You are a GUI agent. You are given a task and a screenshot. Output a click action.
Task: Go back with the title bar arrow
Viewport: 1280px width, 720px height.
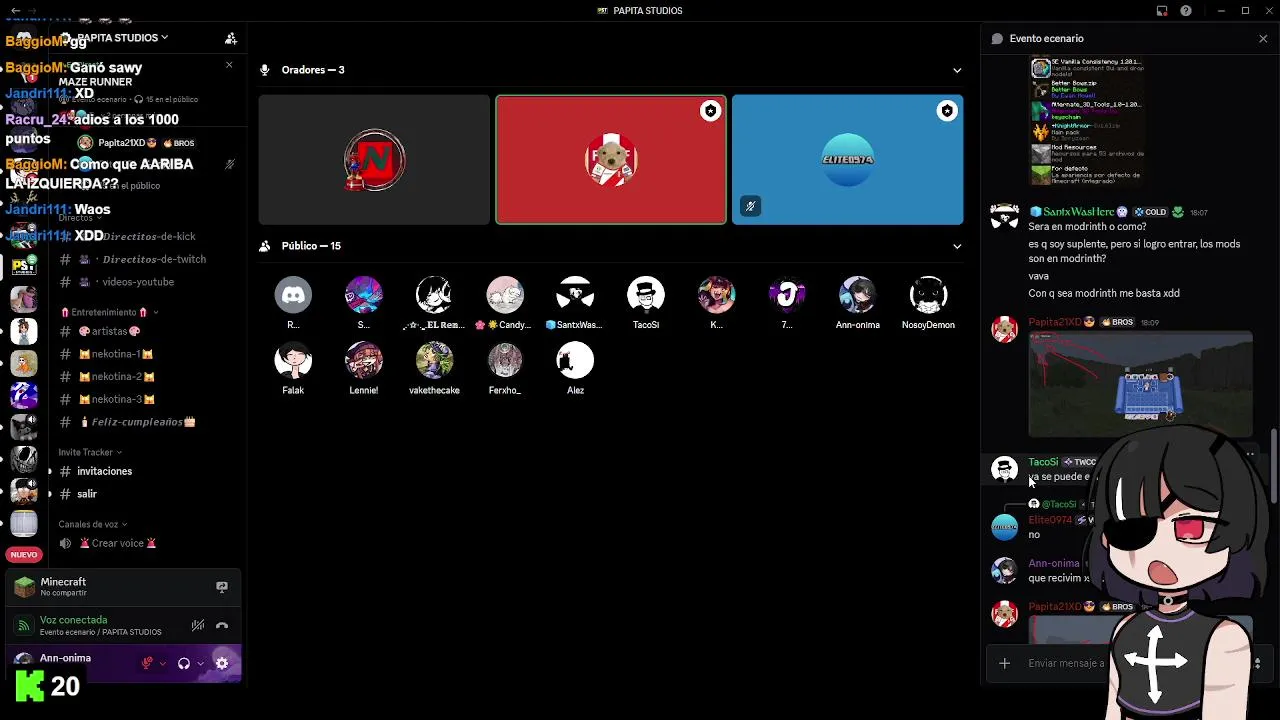point(16,11)
